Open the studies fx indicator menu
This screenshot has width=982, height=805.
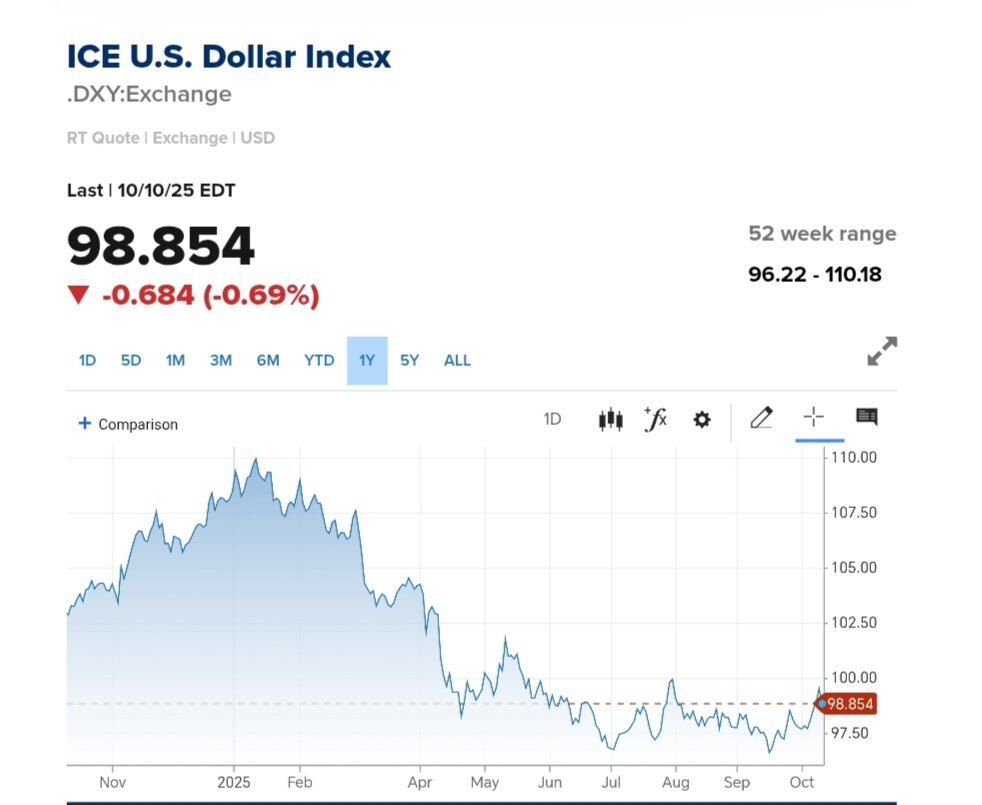(x=655, y=419)
